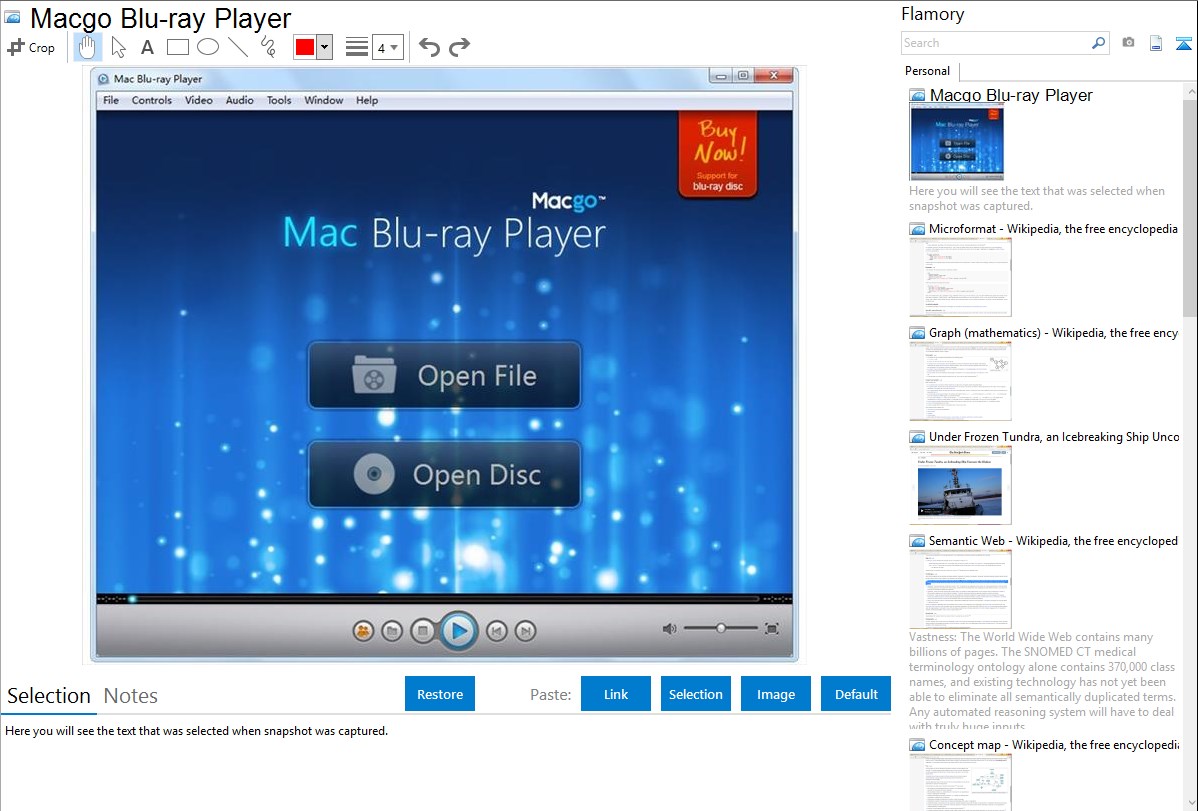Click the Paste Selection button
This screenshot has height=811, width=1198.
[695, 694]
